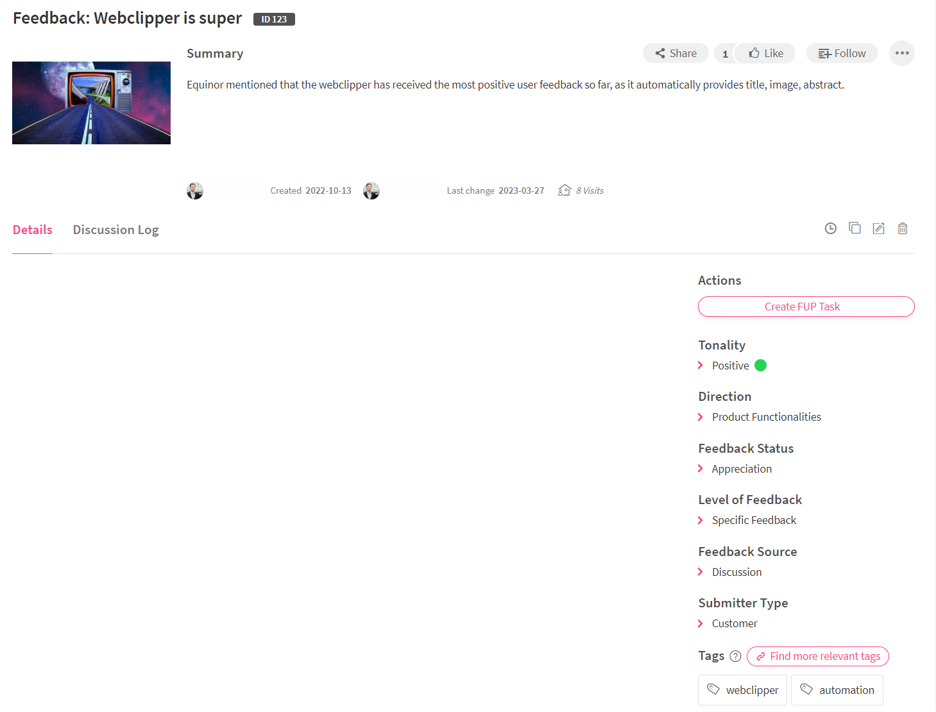The height and width of the screenshot is (712, 936).
Task: Click the help icon next to Tags
Action: [x=735, y=657]
